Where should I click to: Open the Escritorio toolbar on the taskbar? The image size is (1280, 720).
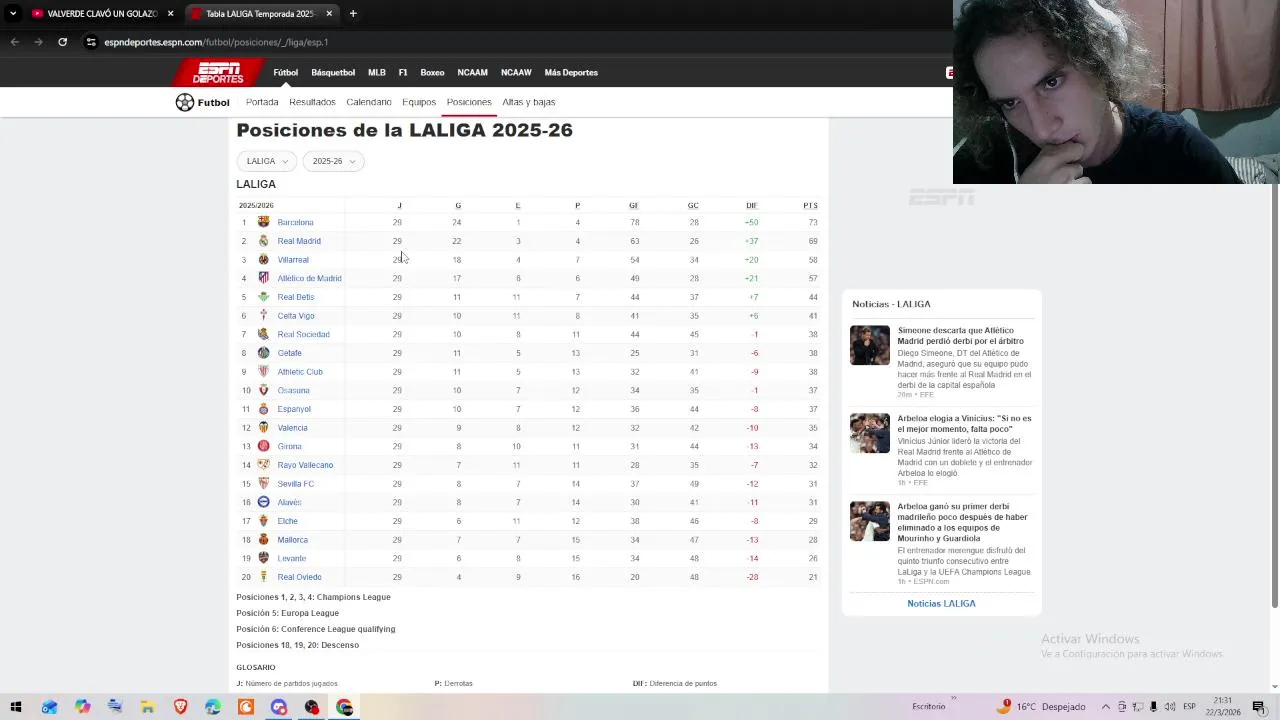click(x=928, y=707)
